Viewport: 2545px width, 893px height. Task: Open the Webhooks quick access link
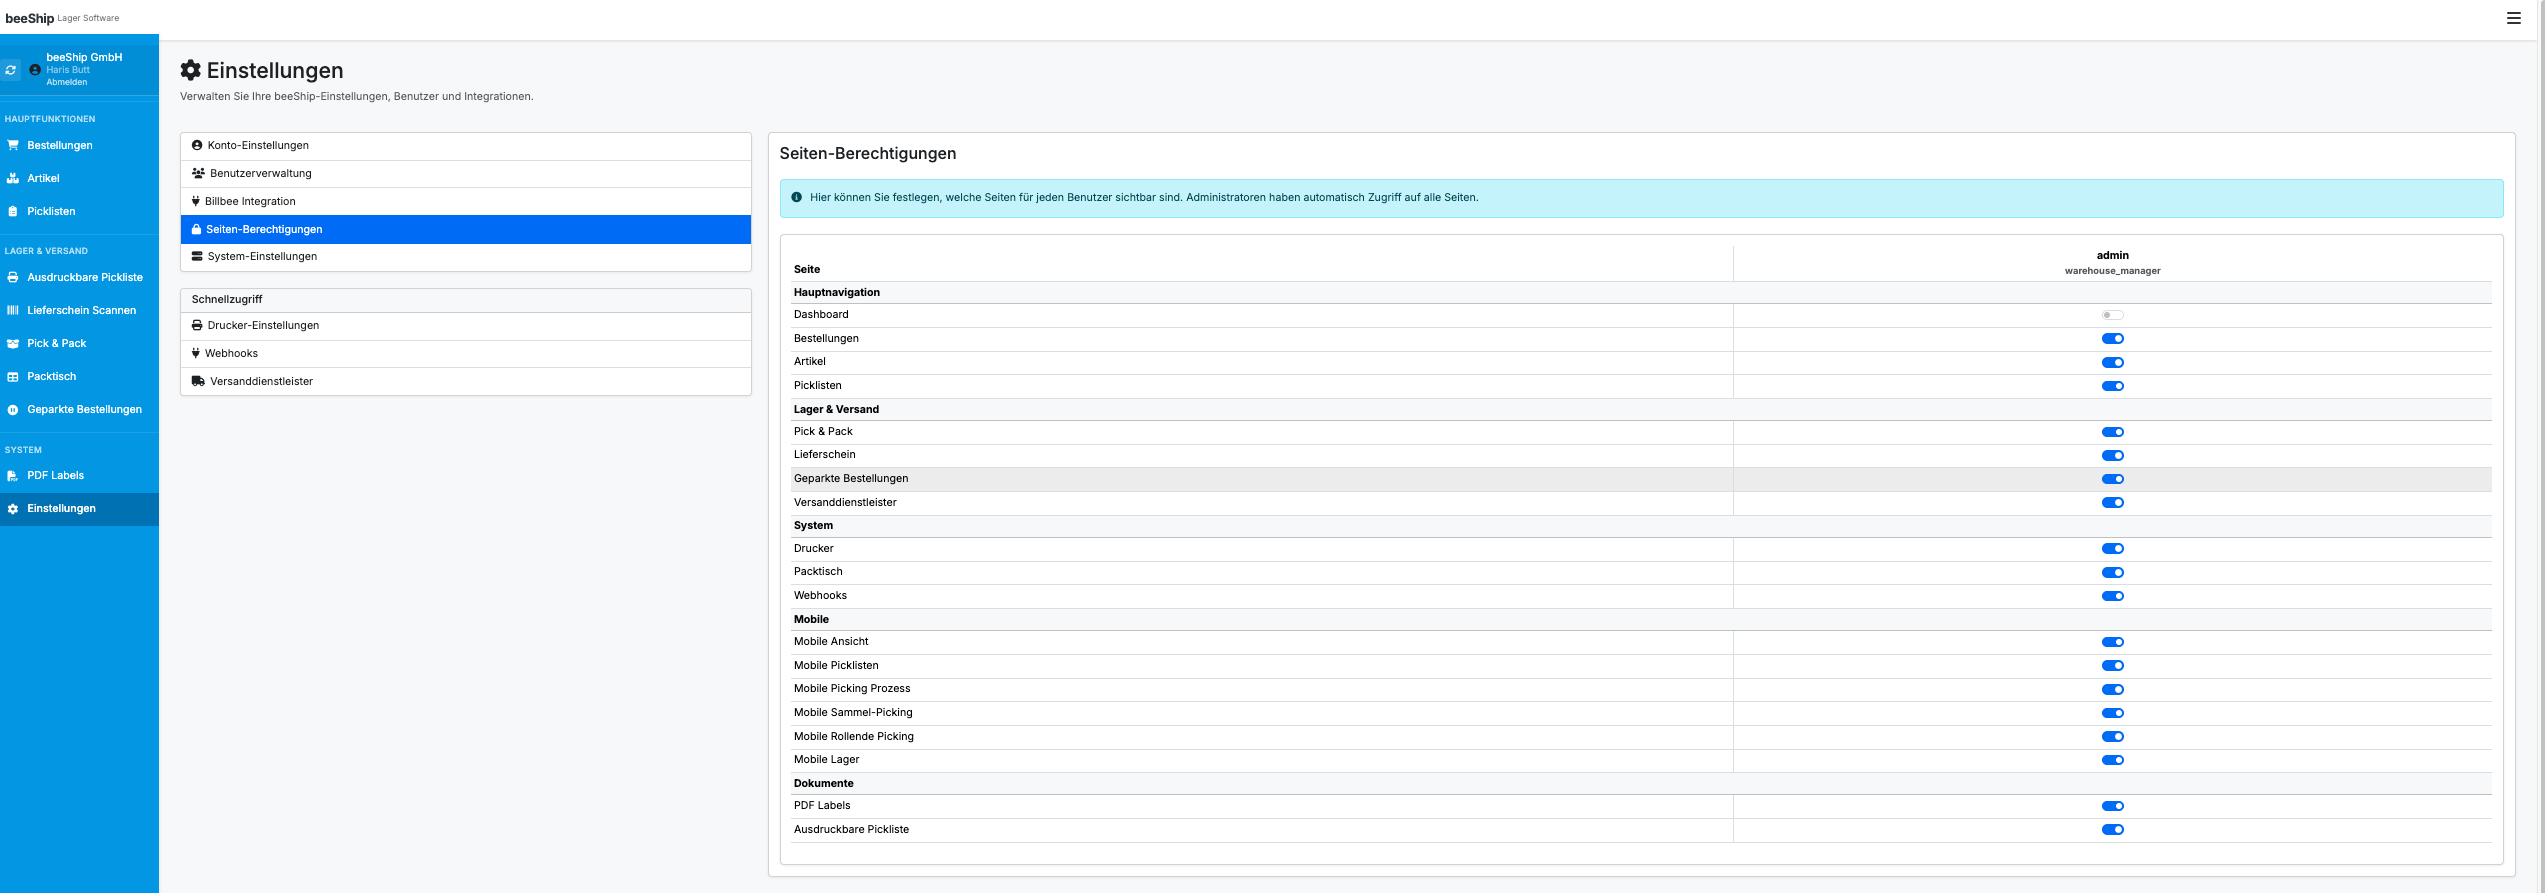(x=466, y=354)
